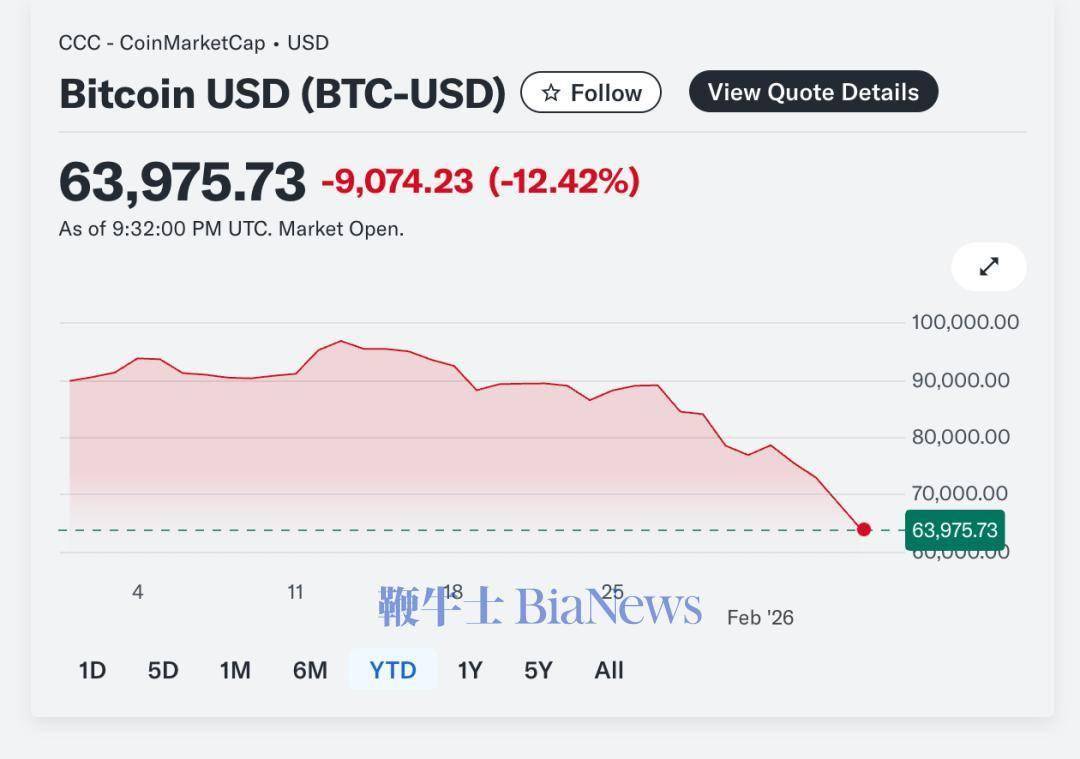This screenshot has height=759, width=1080.
Task: Choose the 1M chart range
Action: [235, 670]
